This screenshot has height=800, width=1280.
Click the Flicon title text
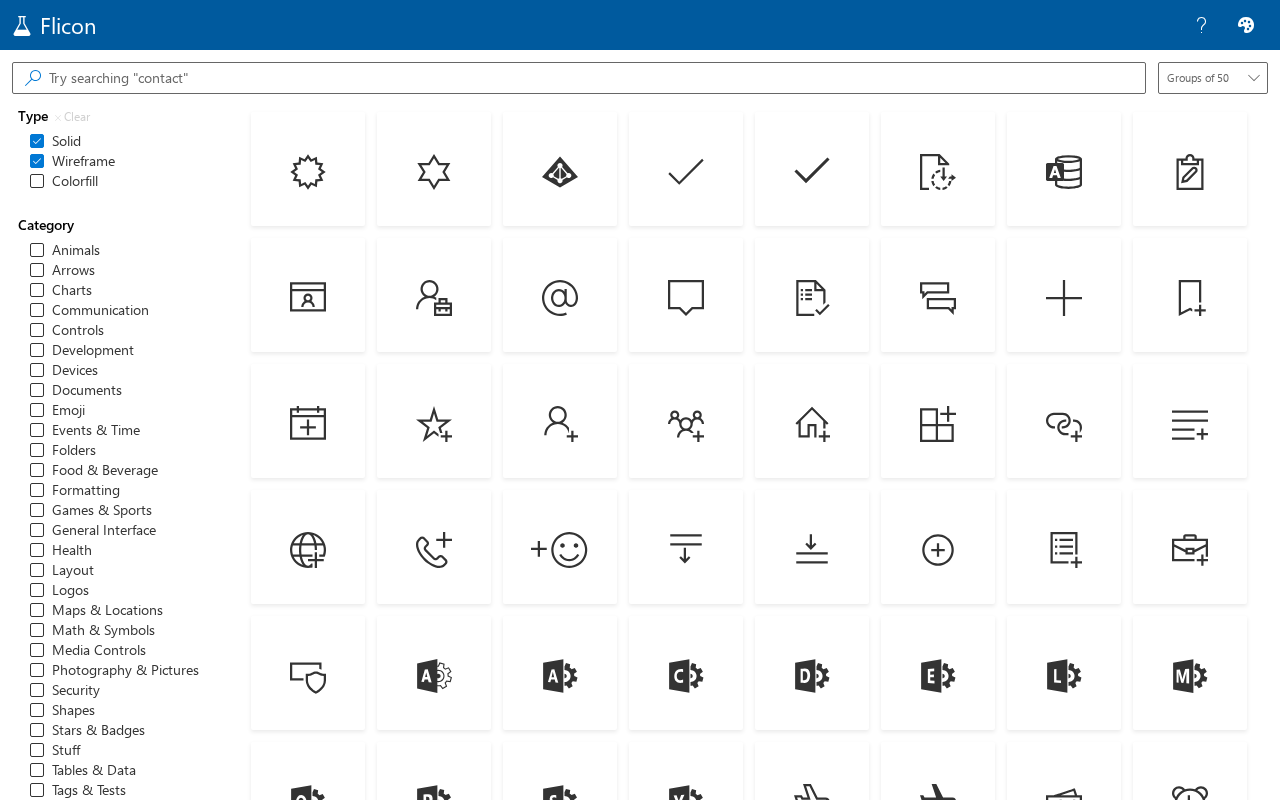[x=68, y=26]
